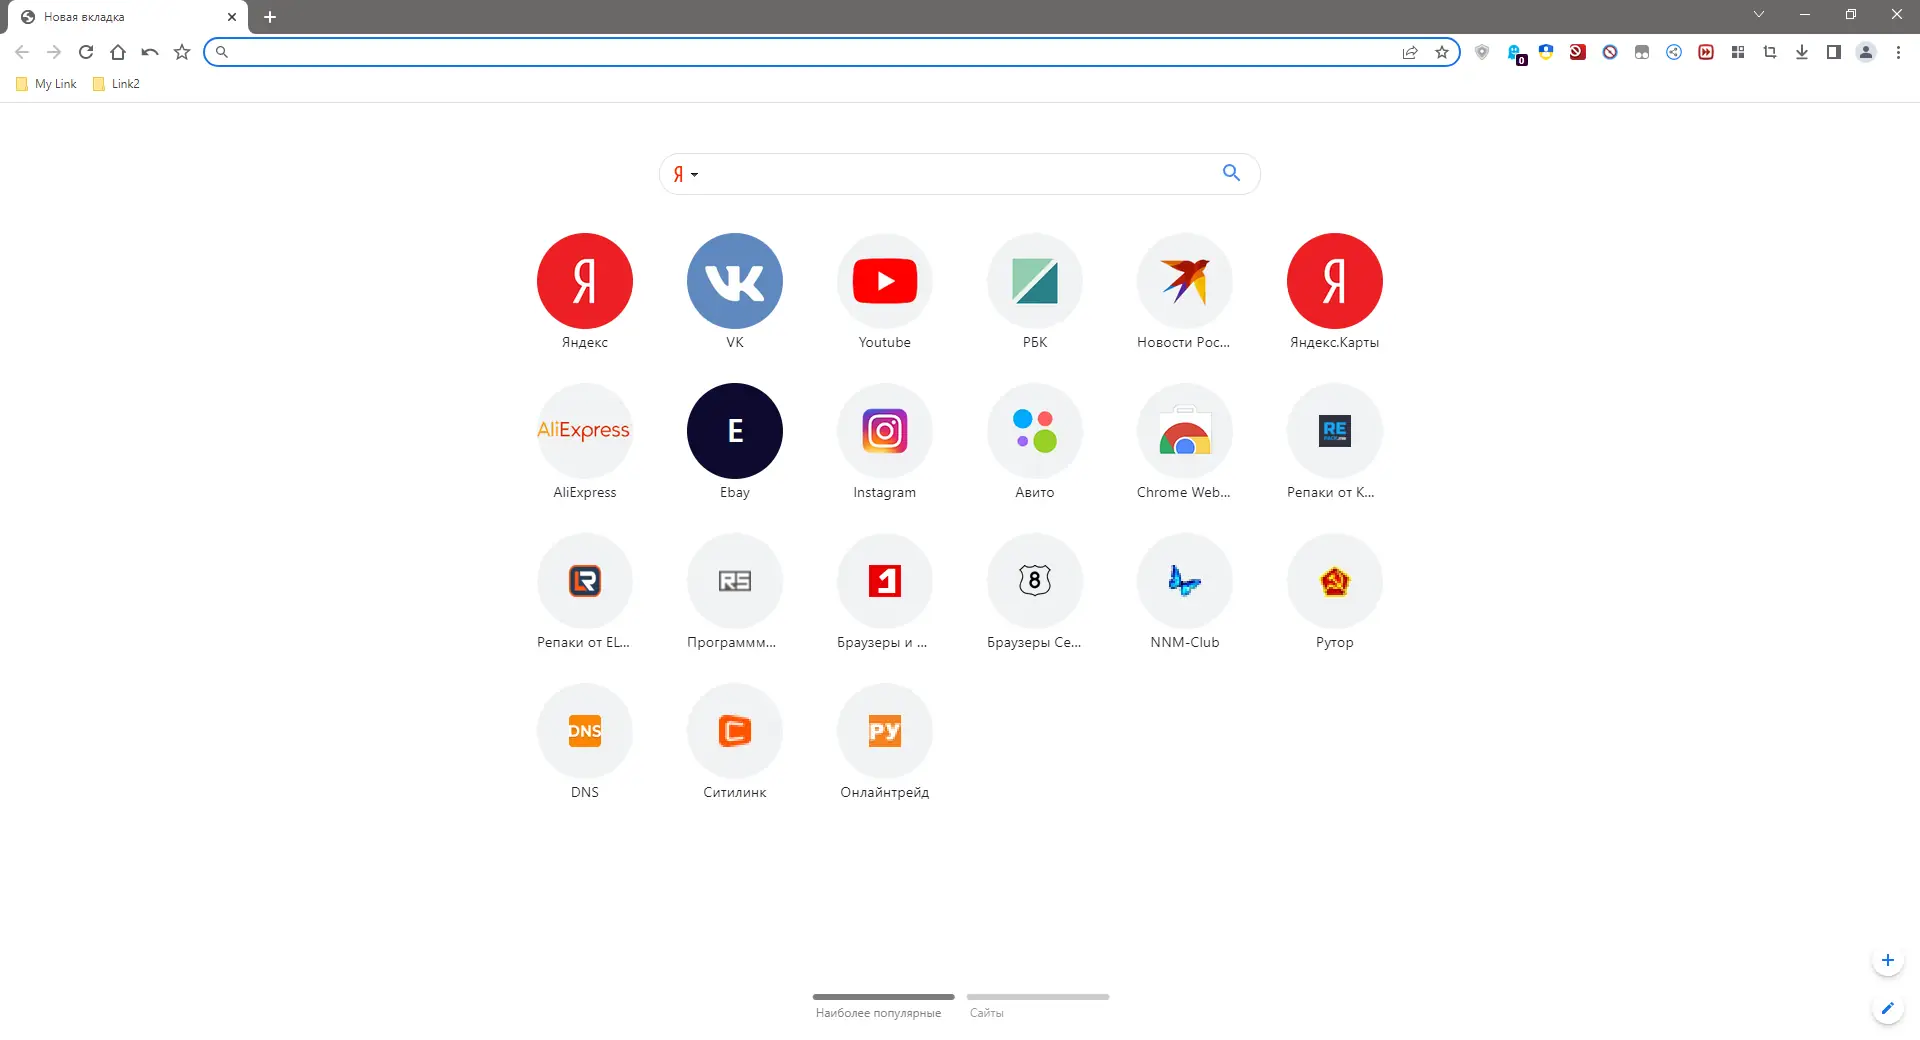This screenshot has height=1040, width=1920.
Task: Open Яндекс.Карты shortcut
Action: (1334, 281)
